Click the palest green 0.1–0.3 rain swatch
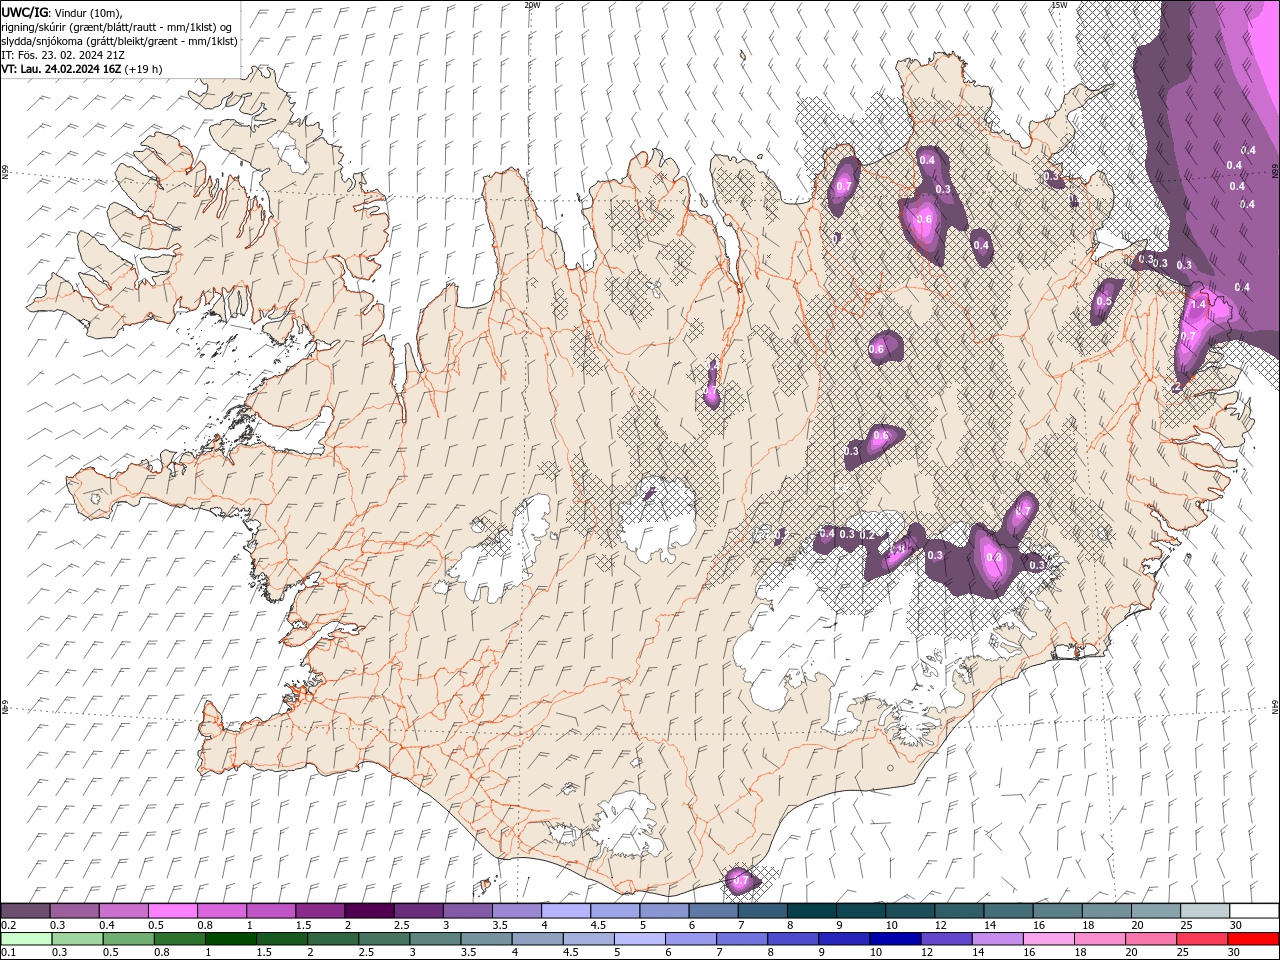 [27, 939]
